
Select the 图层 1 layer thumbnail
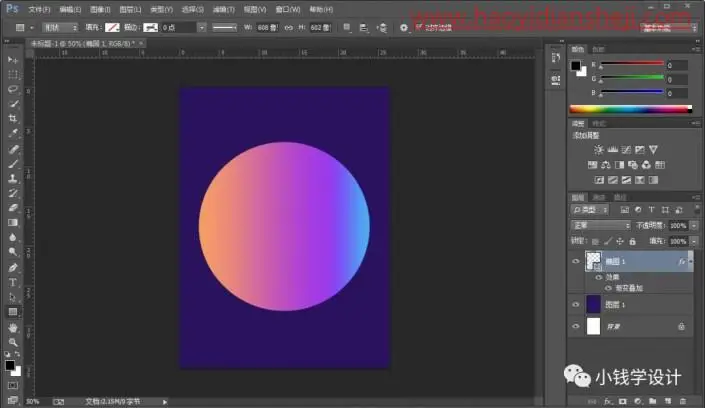pyautogui.click(x=593, y=305)
